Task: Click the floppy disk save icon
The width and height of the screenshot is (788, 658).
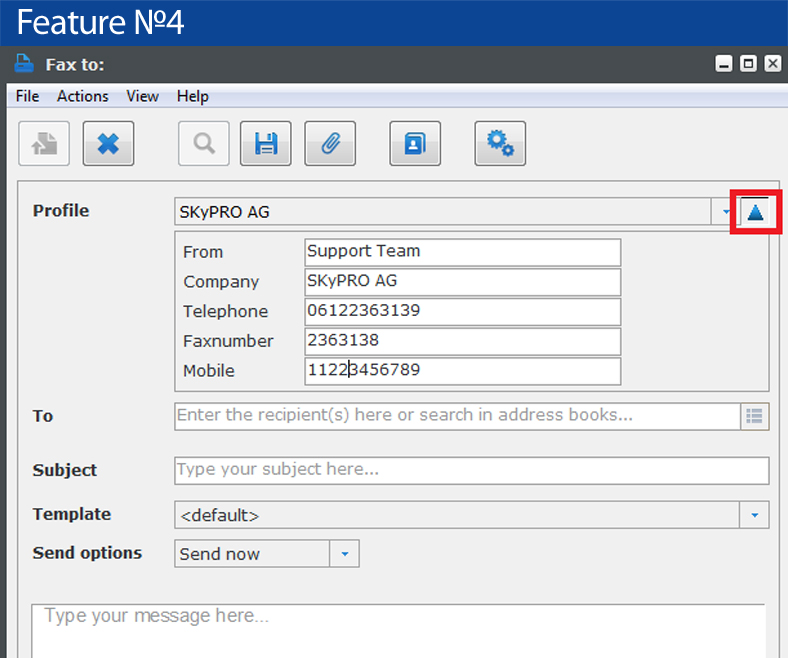Action: tap(265, 143)
